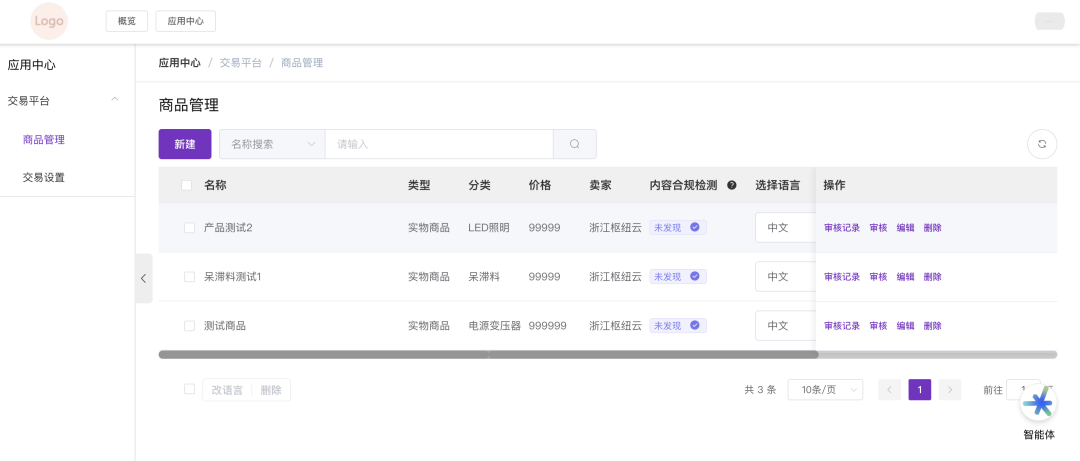Viewport: 1080px width, 461px height.
Task: Tick the checkbox for 产品测试2
Action: pyautogui.click(x=189, y=228)
